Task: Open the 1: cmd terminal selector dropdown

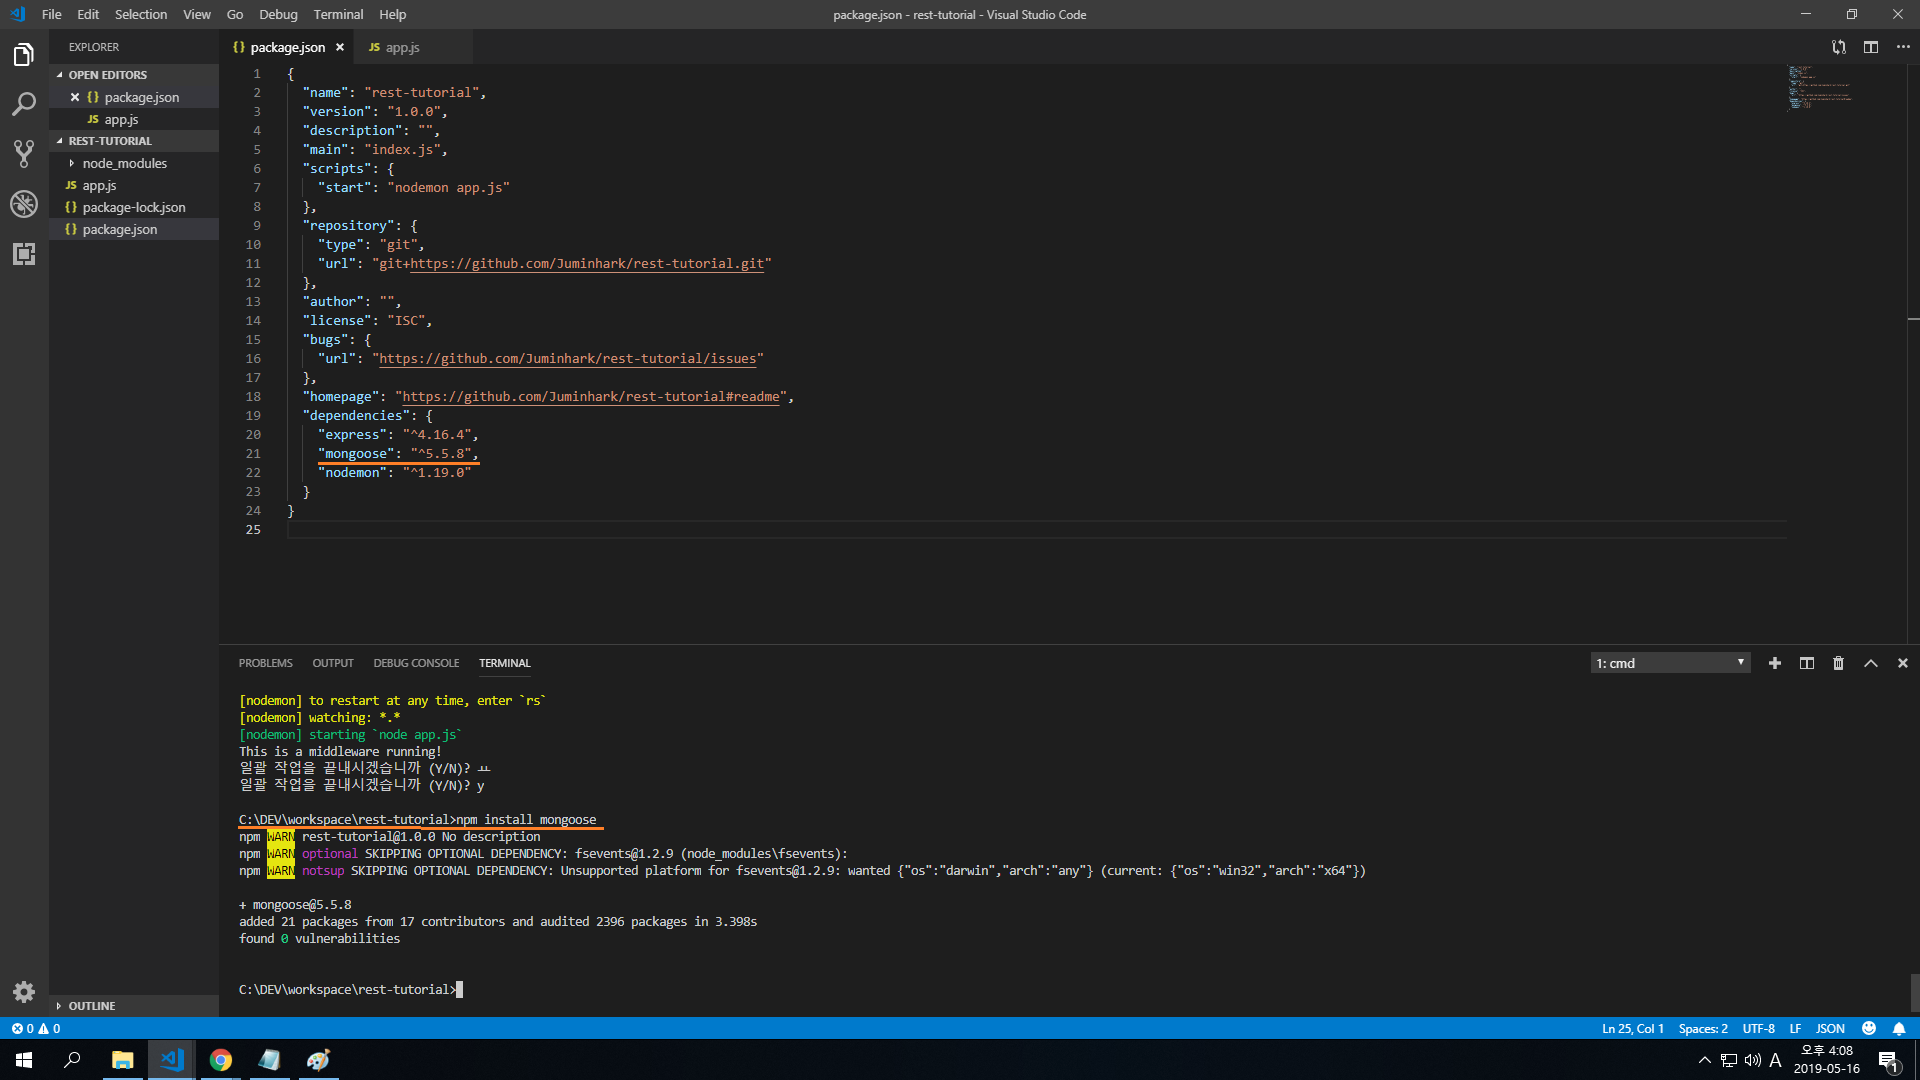Action: tap(1670, 663)
